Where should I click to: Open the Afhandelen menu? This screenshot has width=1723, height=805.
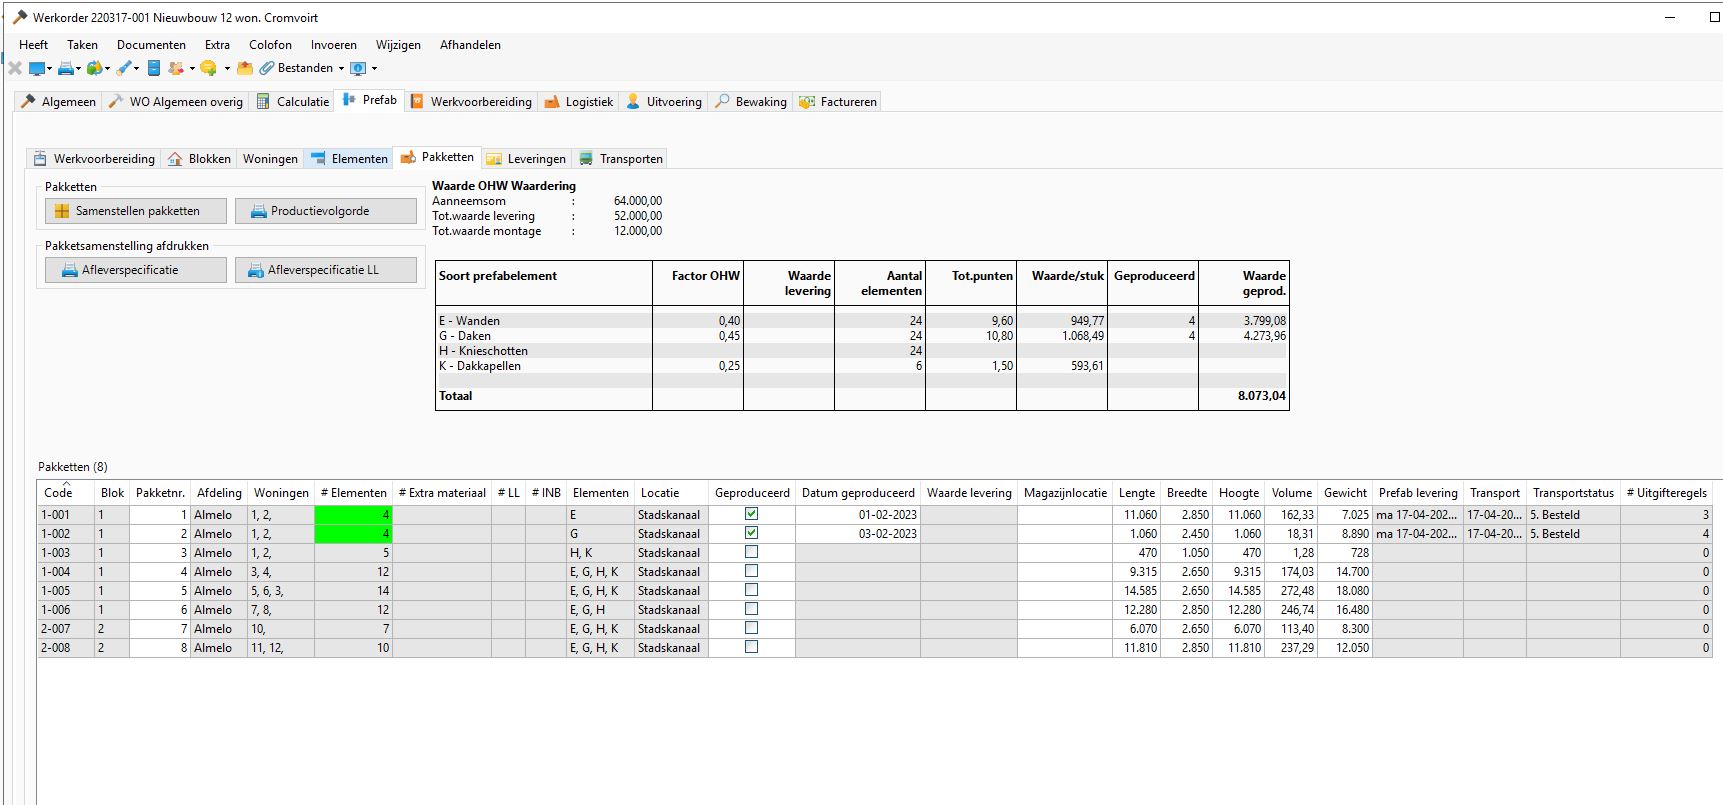(470, 45)
